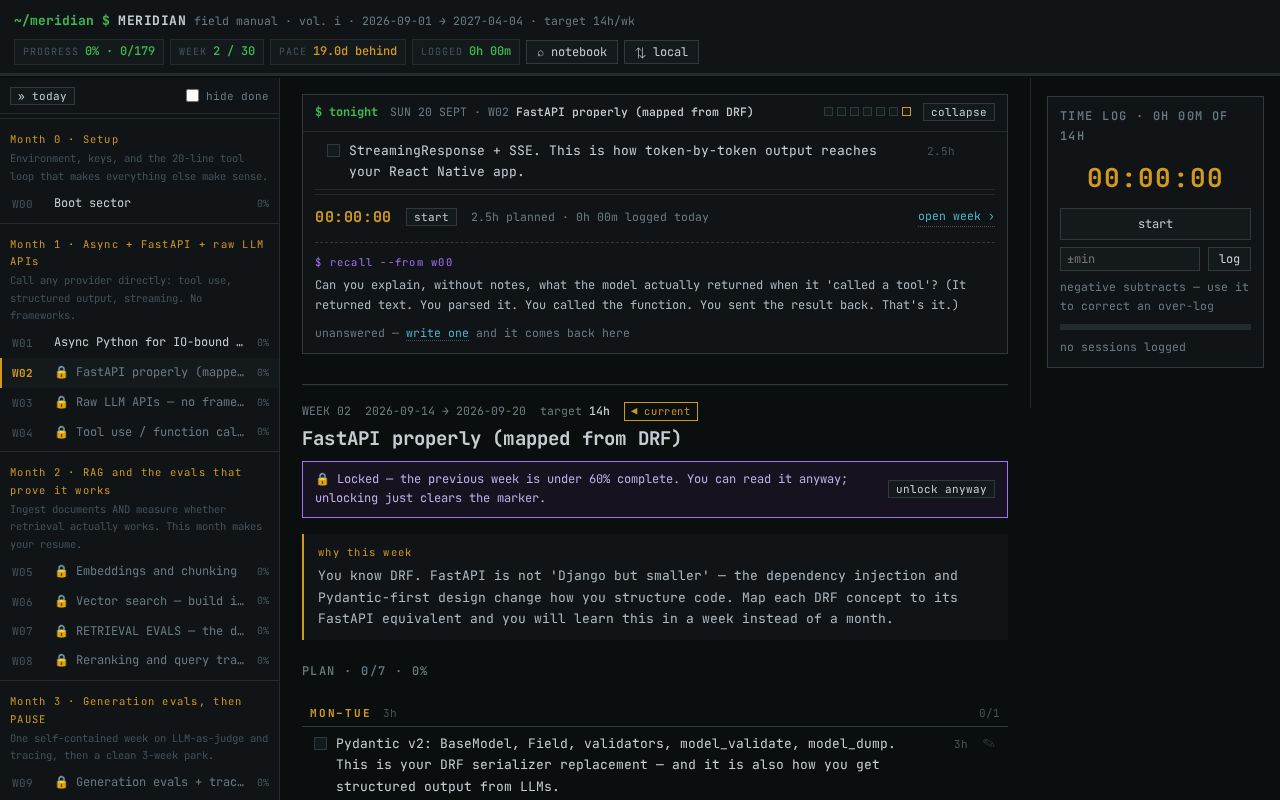Select the Month 2 · RAG heading

[x=126, y=481]
